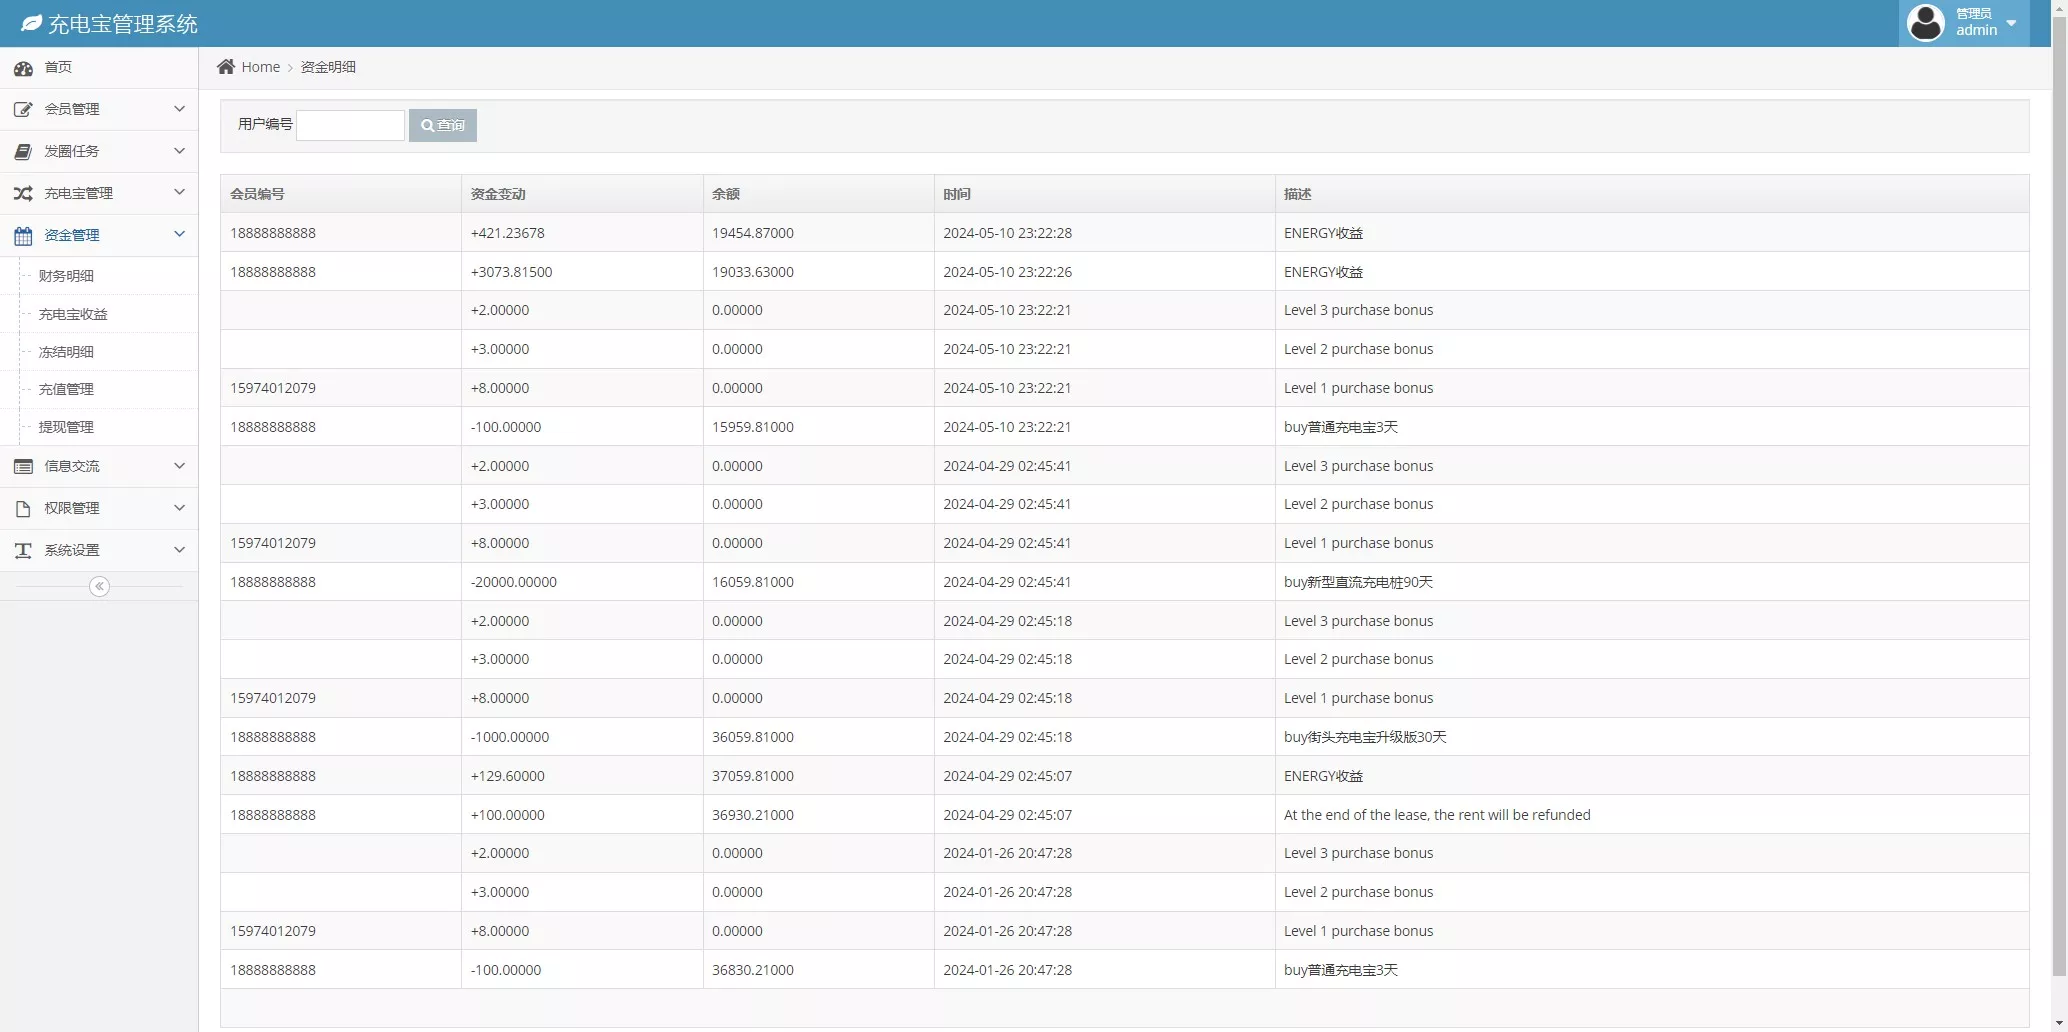The width and height of the screenshot is (2068, 1032).
Task: Click the dashboard icon beside 首页
Action: 23,68
